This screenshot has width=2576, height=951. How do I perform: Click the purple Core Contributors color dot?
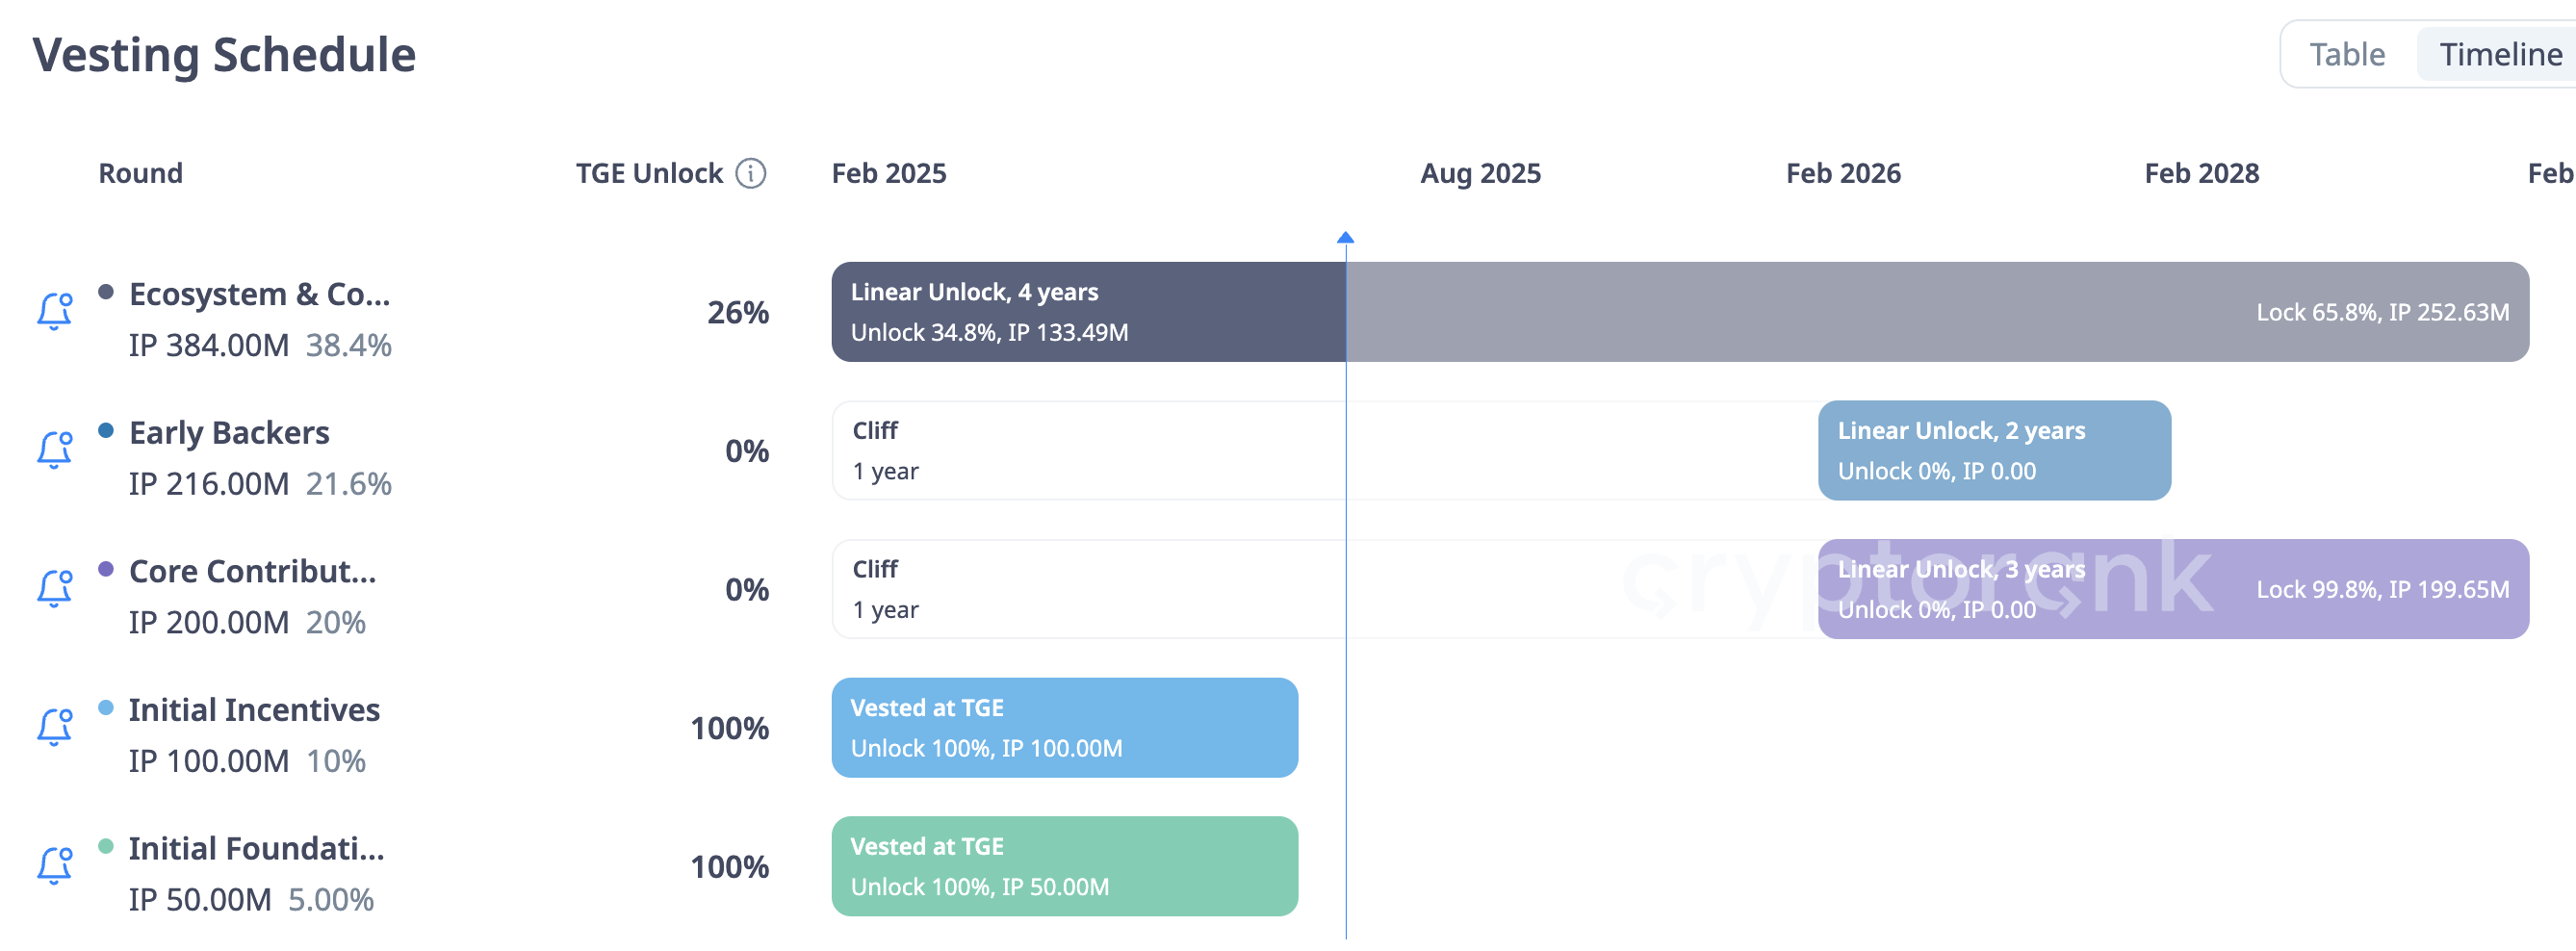(x=106, y=569)
